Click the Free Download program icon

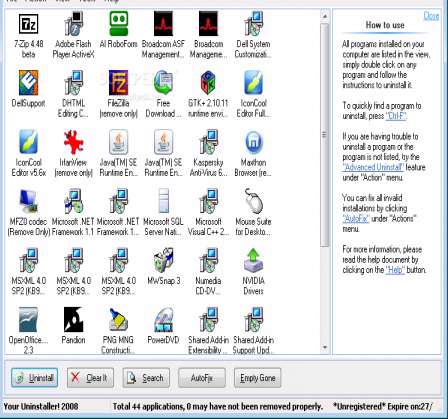pos(163,83)
